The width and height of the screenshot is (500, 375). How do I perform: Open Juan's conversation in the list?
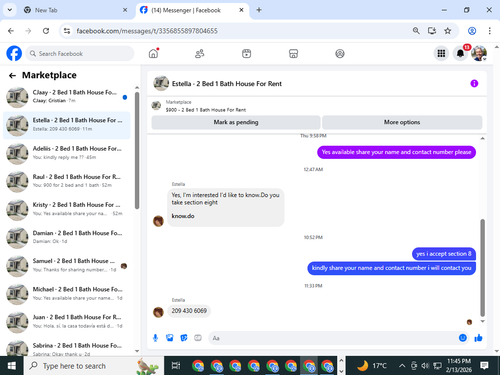coord(67,322)
